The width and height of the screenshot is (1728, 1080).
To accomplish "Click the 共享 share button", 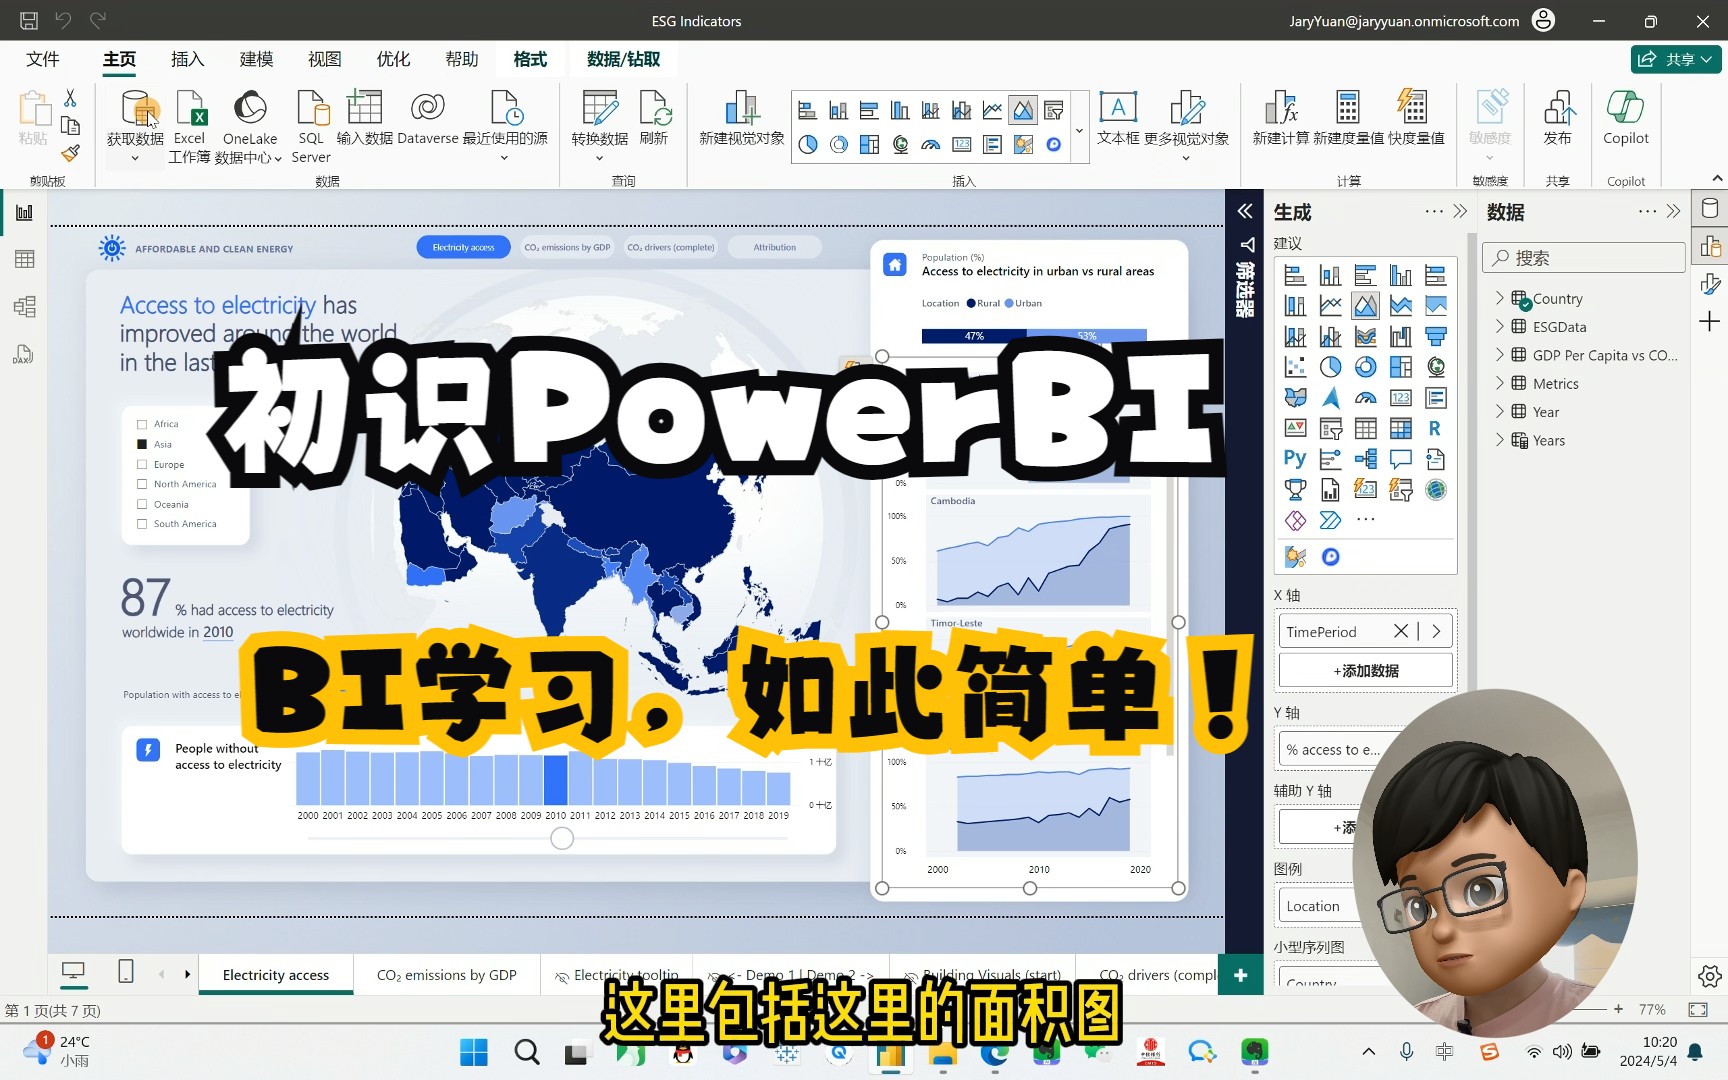I will [1677, 59].
